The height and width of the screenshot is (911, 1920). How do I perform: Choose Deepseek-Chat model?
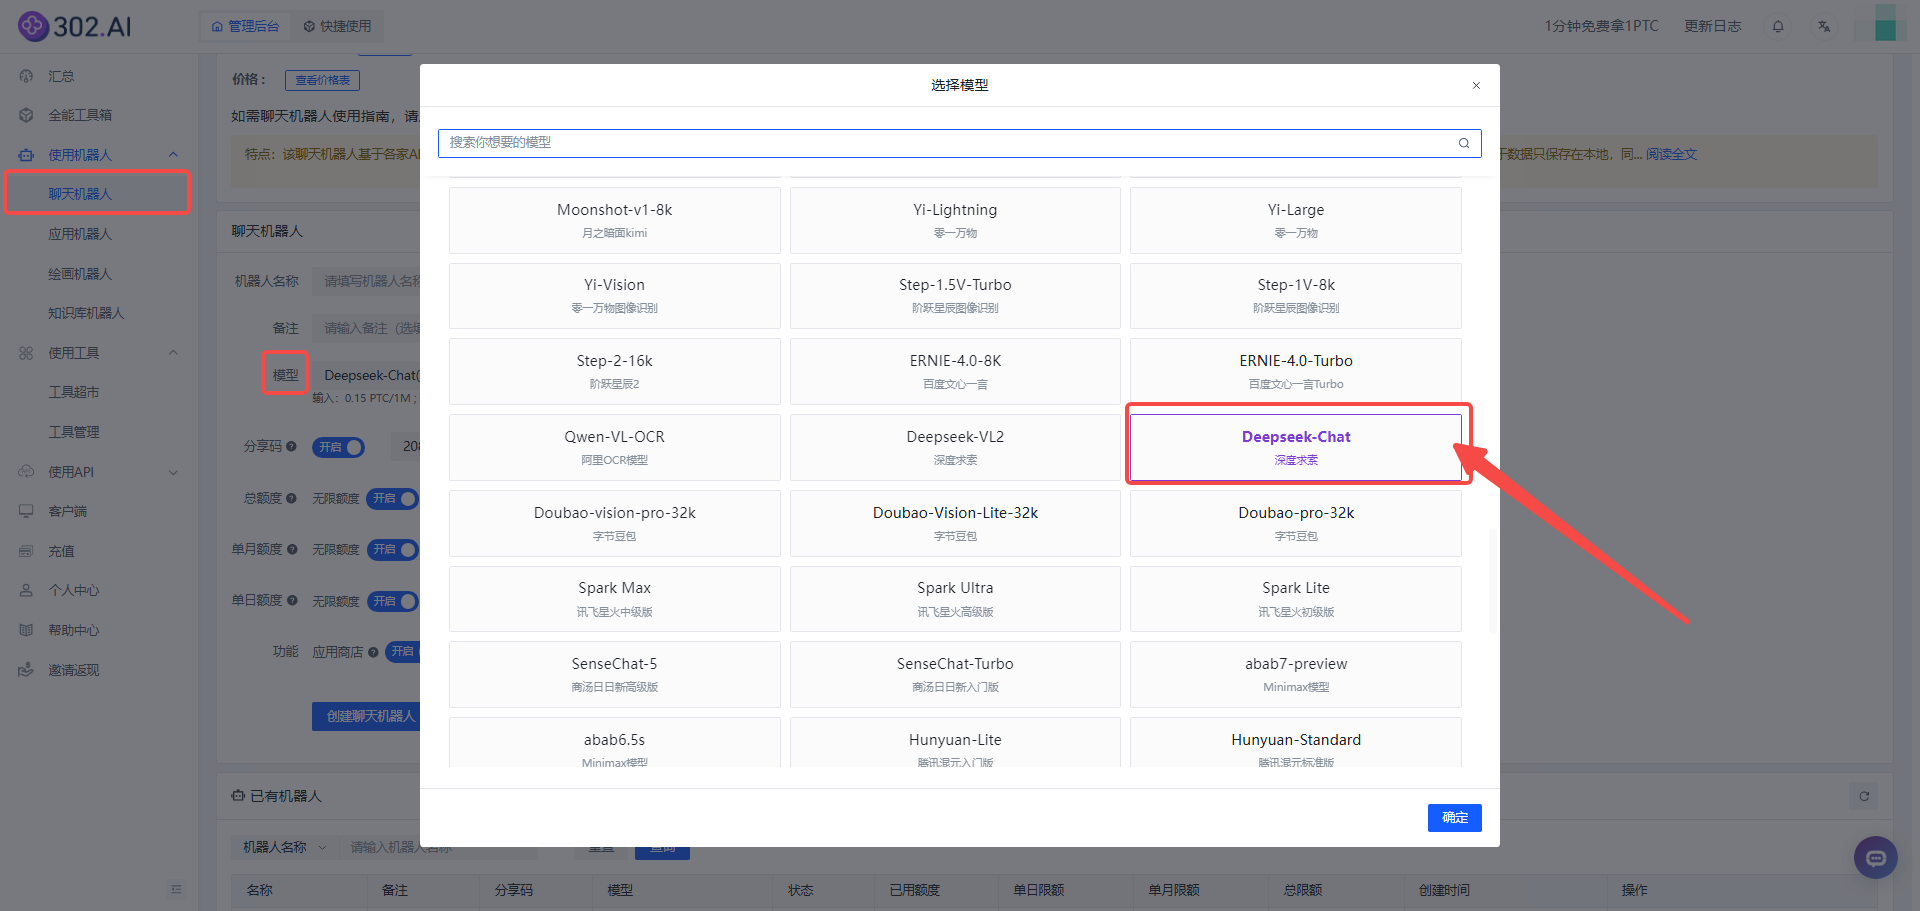coord(1296,447)
